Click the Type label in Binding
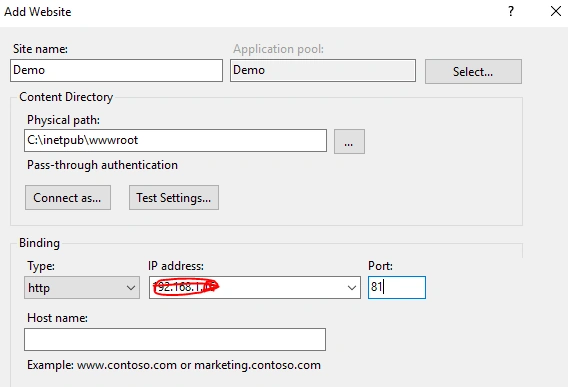This screenshot has width=568, height=387. pyautogui.click(x=41, y=266)
